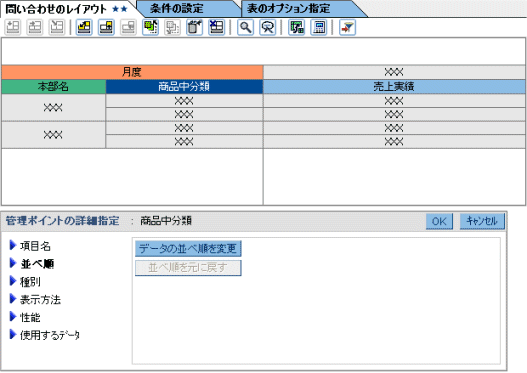Expand the 性能 item arrow
527x373 pixels.
tap(13, 317)
